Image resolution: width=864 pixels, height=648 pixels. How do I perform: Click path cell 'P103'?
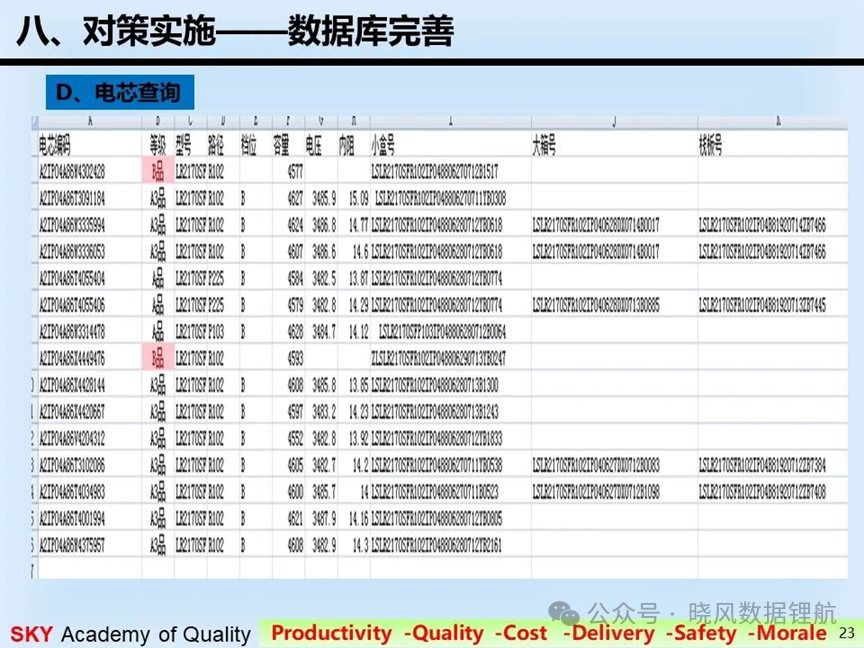(216, 332)
